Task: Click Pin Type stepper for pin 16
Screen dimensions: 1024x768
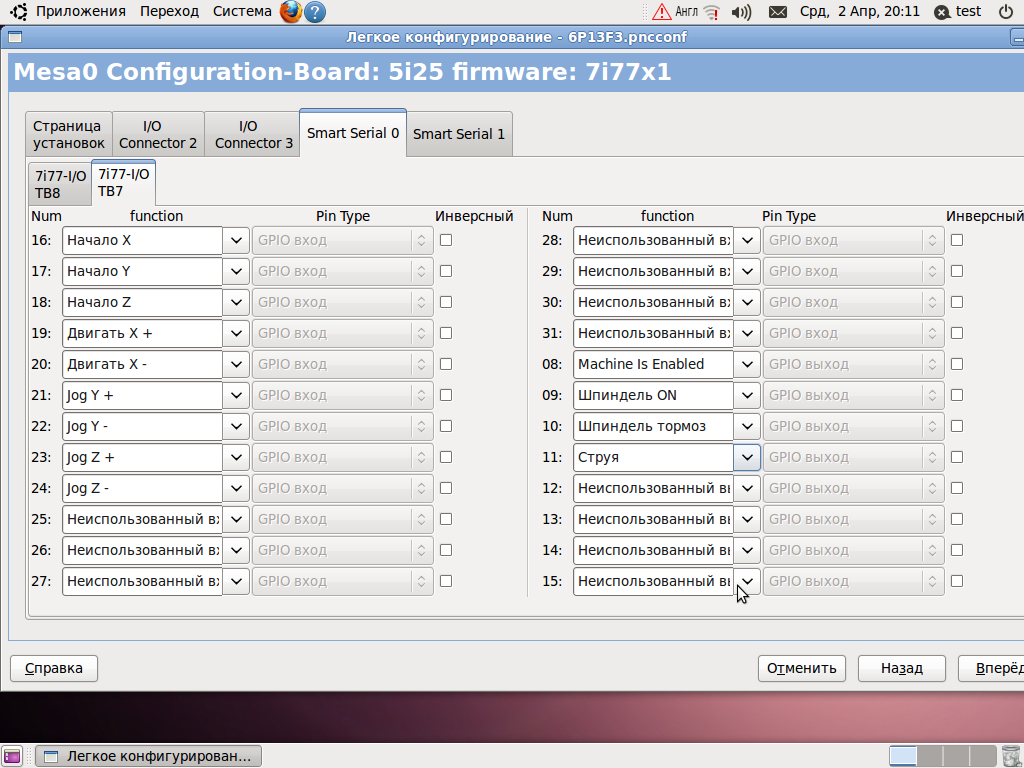Action: coord(421,240)
